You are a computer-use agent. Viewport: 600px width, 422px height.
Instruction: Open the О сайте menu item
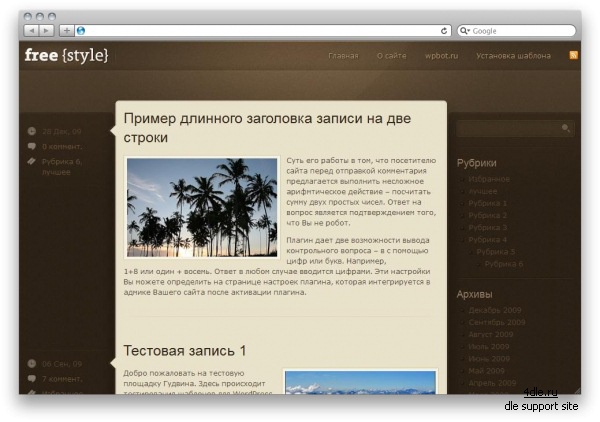[391, 56]
